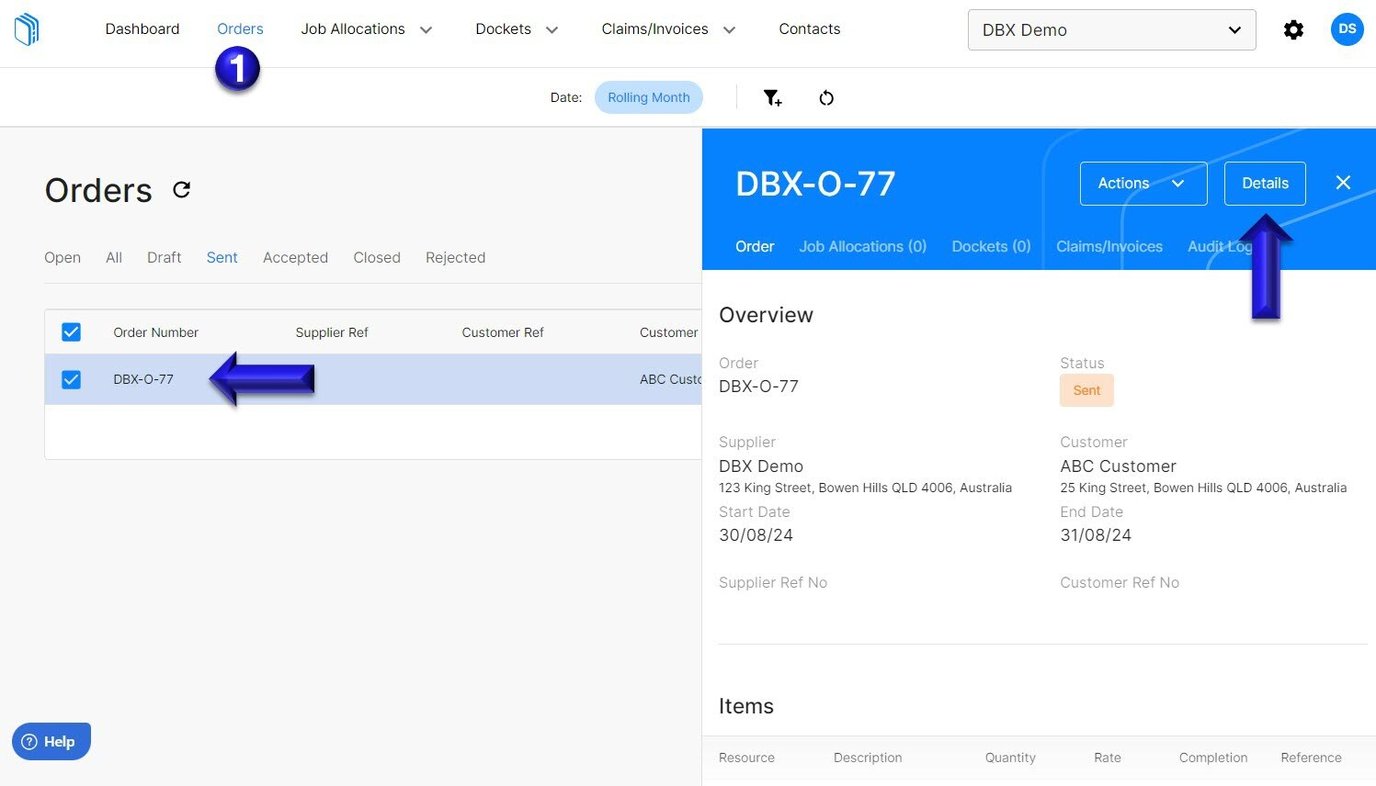Change the Rolling Month date filter
This screenshot has height=786, width=1376.
tap(648, 97)
